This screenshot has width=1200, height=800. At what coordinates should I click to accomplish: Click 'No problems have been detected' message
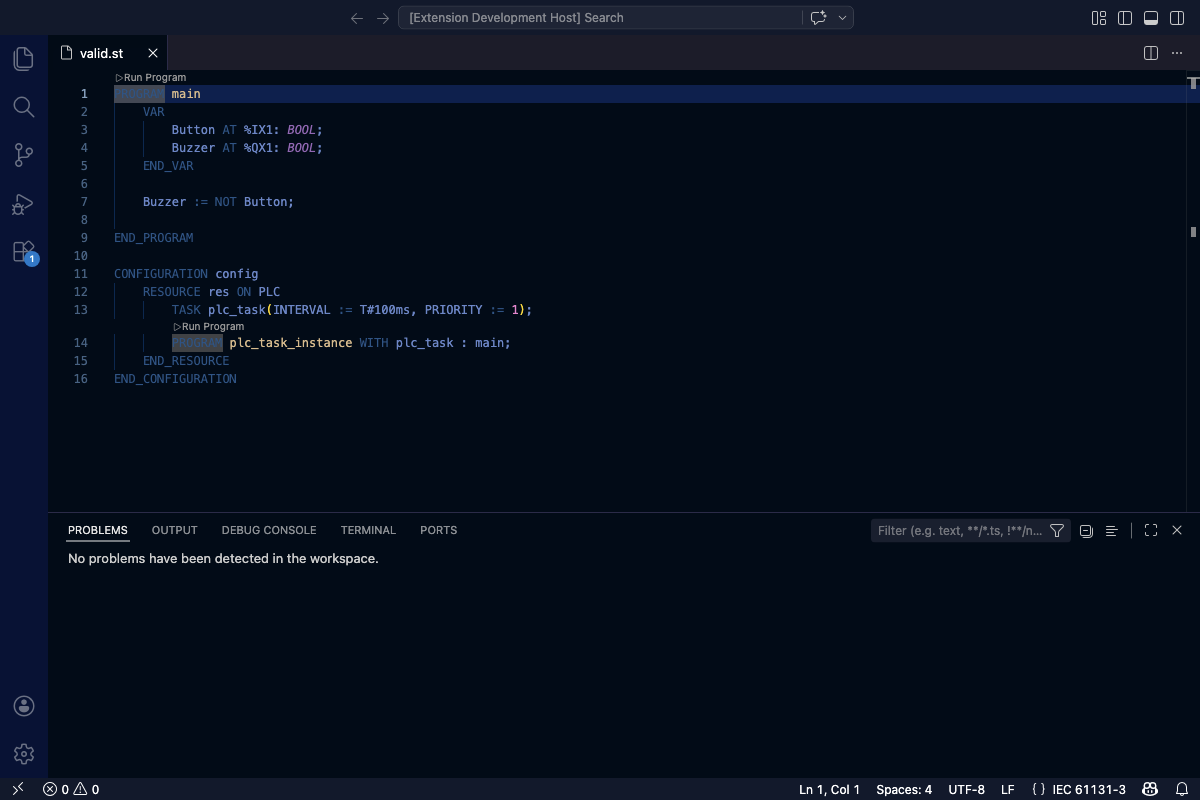pyautogui.click(x=223, y=559)
